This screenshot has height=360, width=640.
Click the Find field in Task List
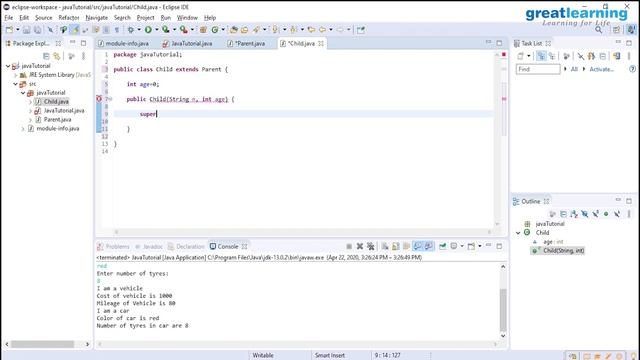point(538,69)
